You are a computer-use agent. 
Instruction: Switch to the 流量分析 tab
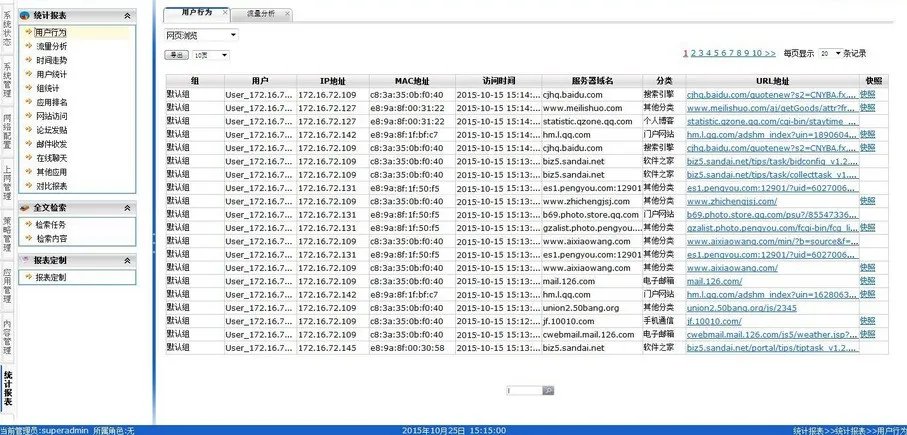tap(260, 12)
